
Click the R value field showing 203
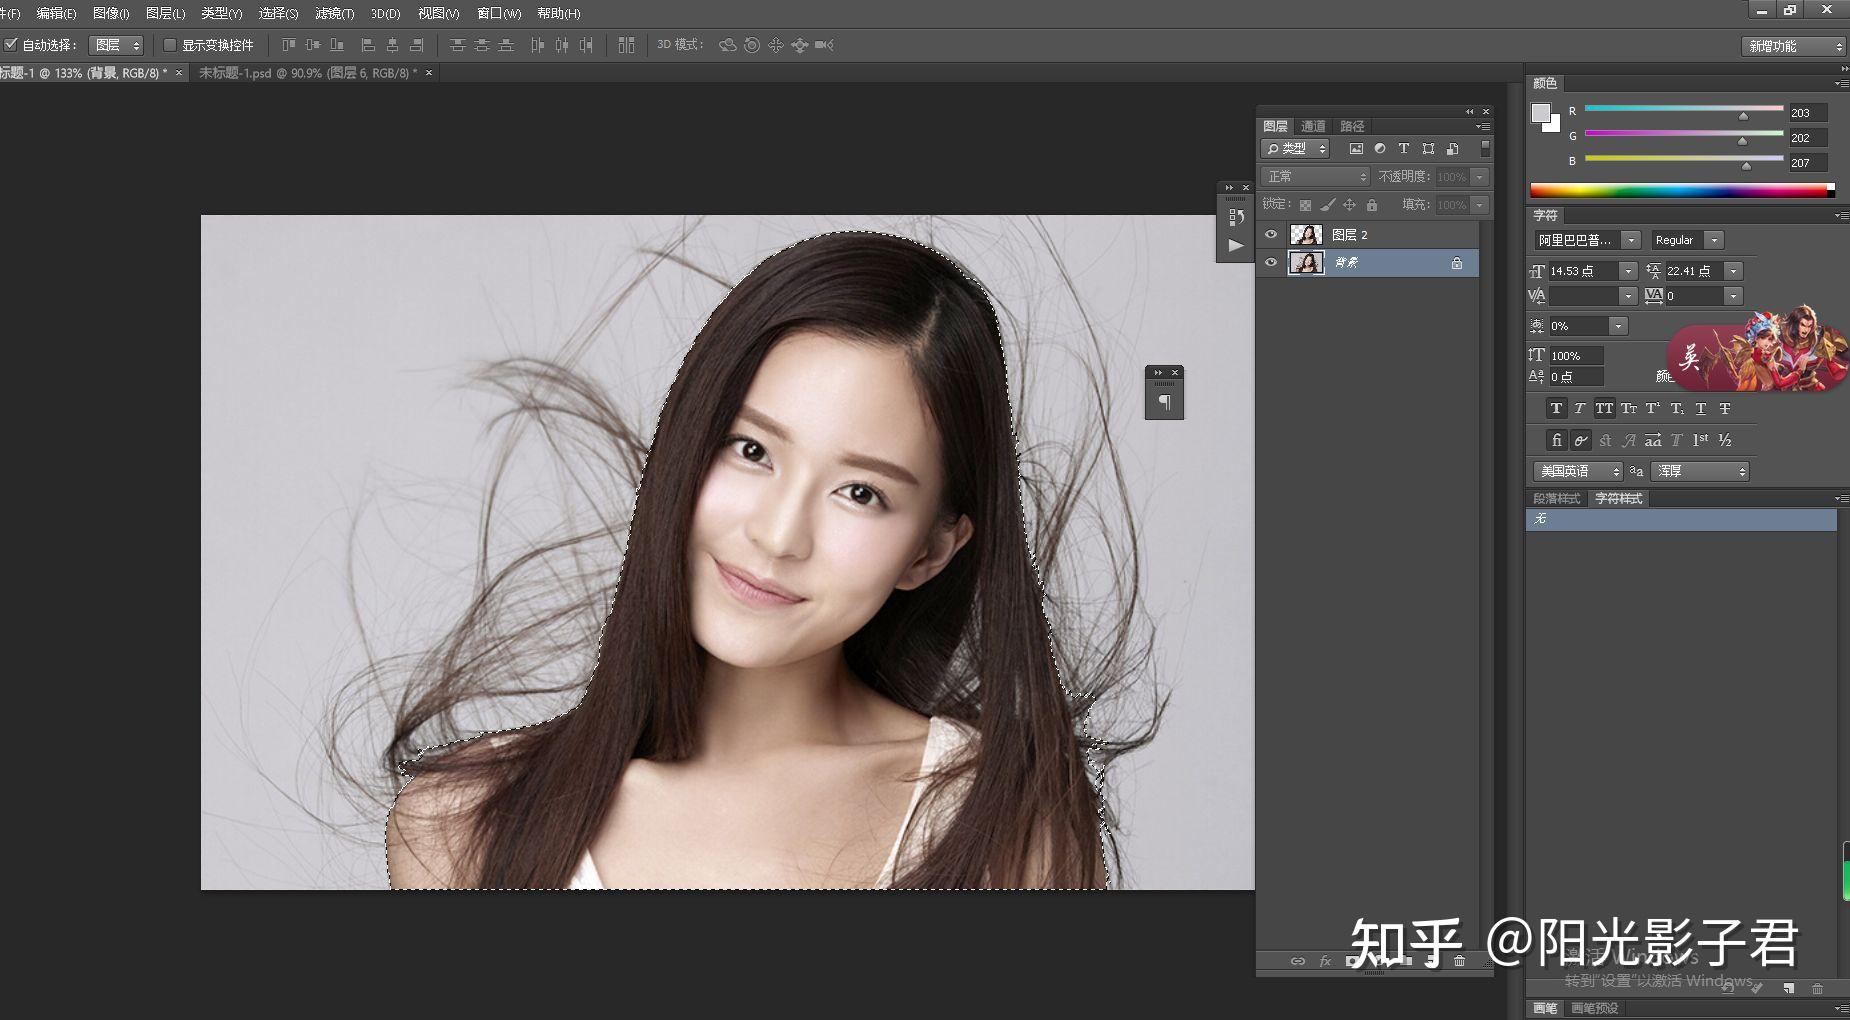point(1808,113)
